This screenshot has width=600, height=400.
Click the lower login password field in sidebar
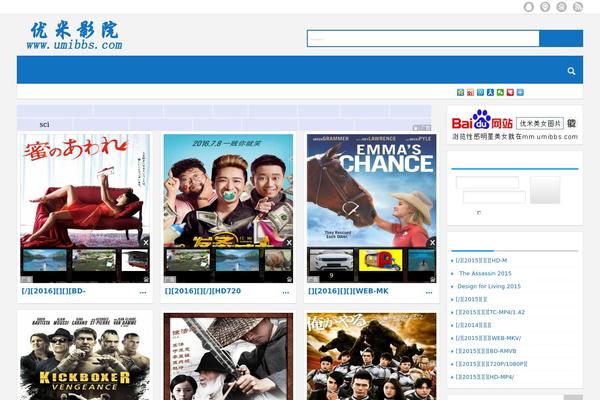pyautogui.click(x=494, y=197)
